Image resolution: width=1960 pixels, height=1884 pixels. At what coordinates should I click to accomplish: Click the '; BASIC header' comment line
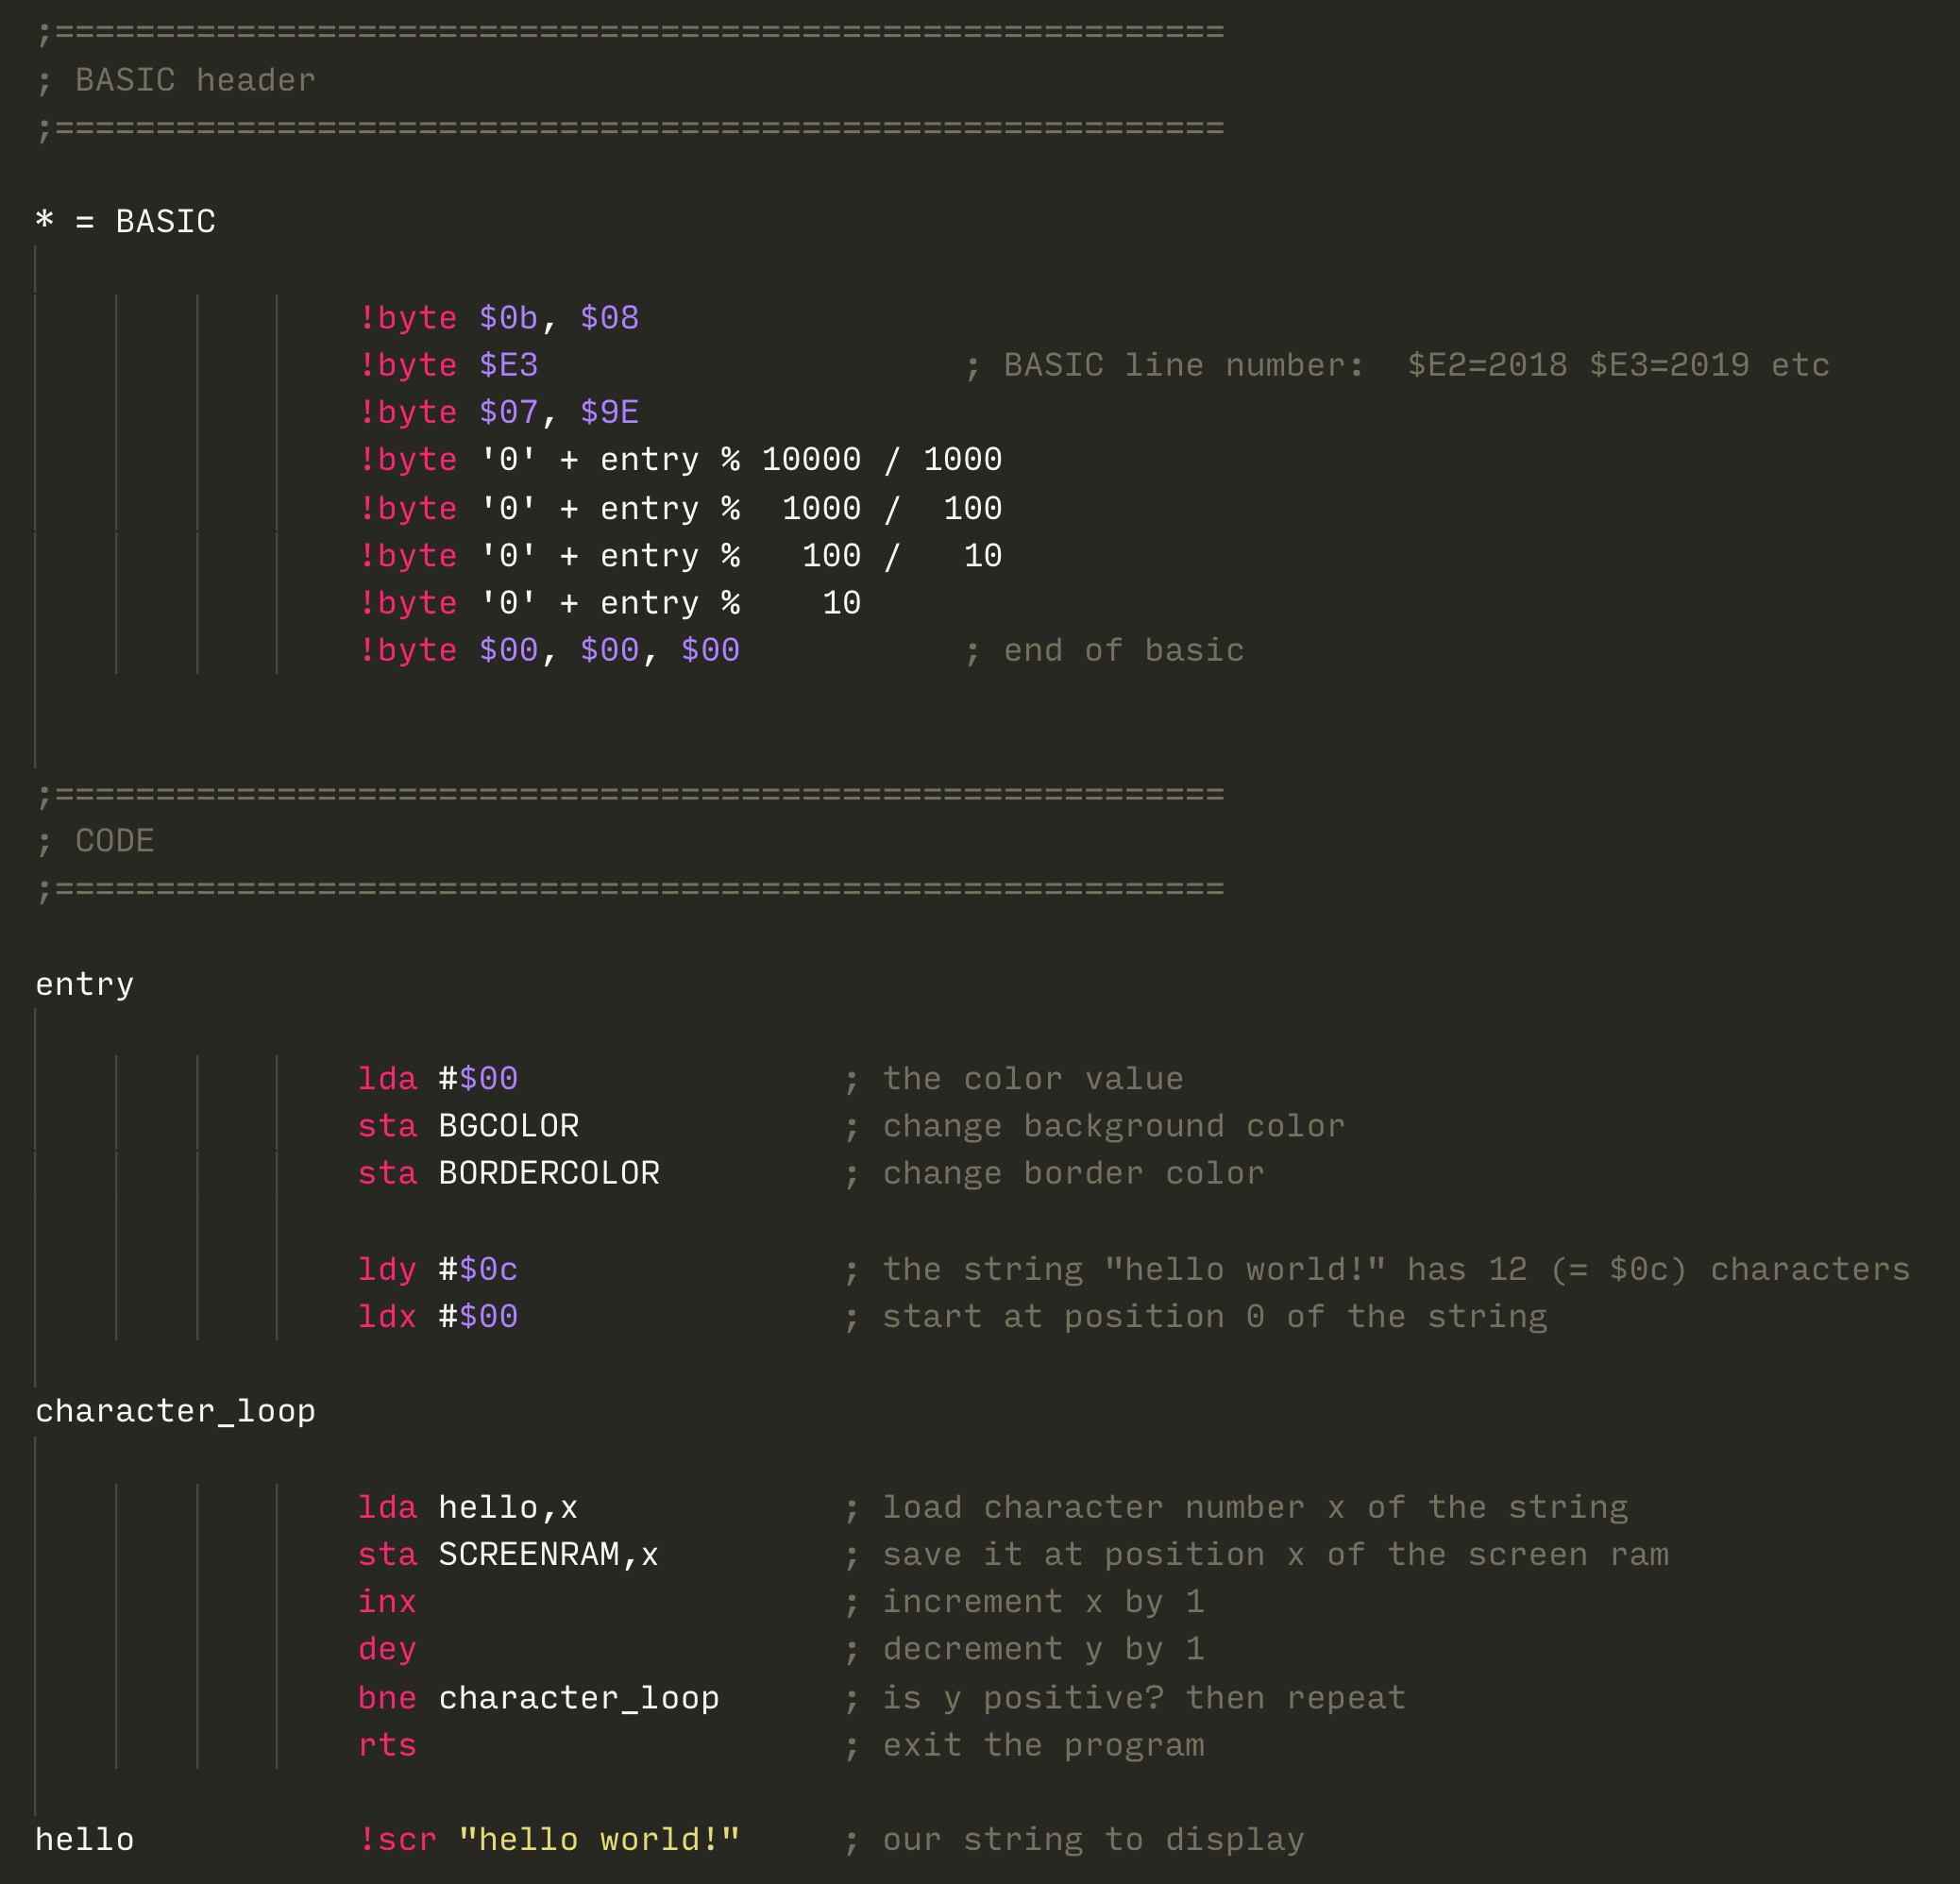pyautogui.click(x=176, y=80)
